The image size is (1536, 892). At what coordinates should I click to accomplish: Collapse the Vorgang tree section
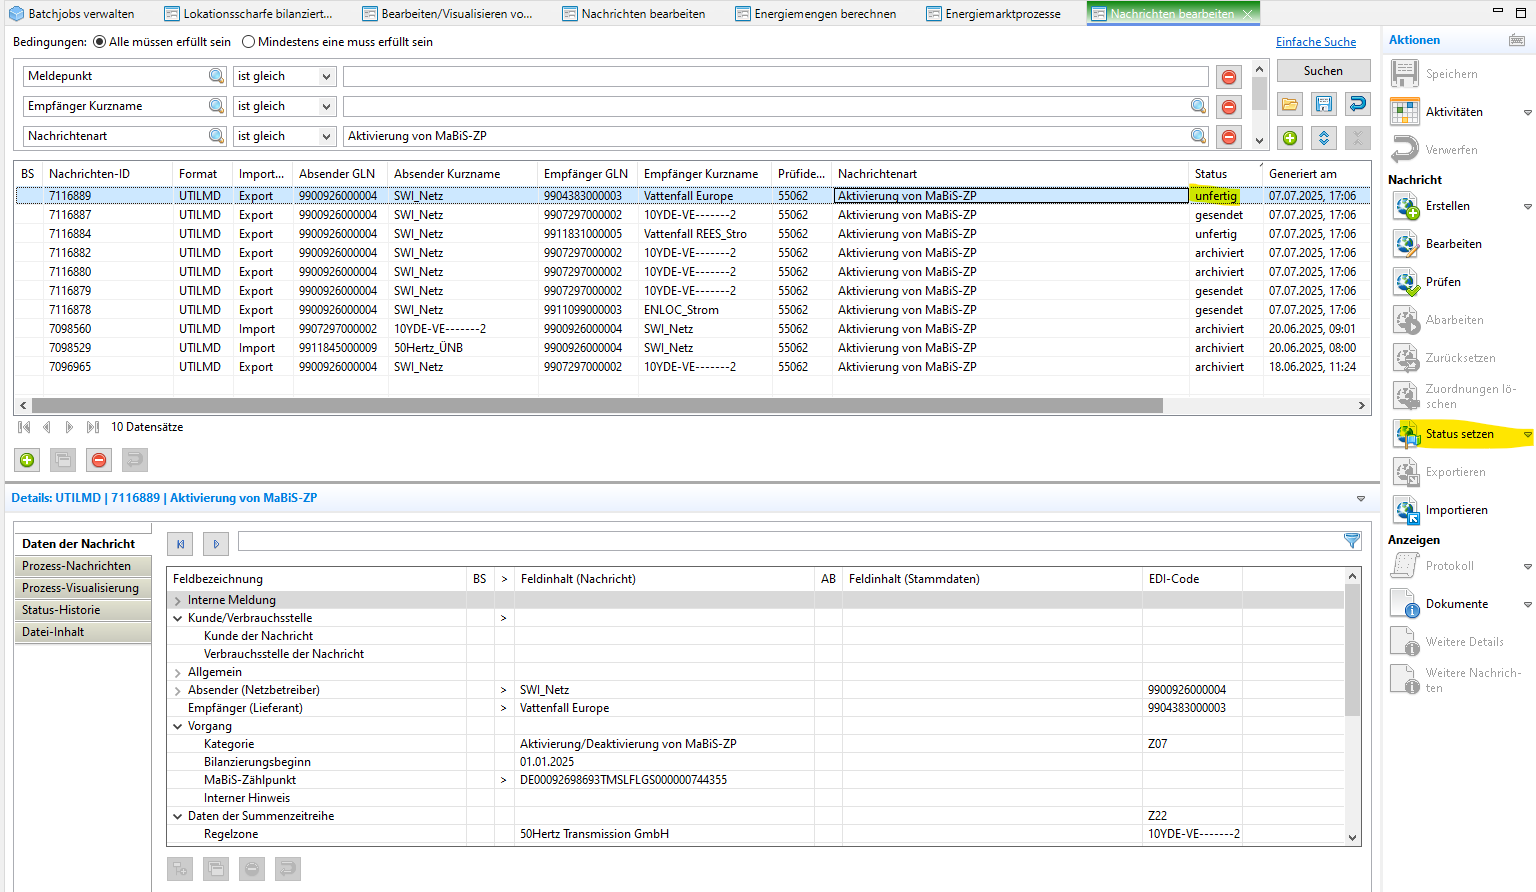(x=178, y=727)
